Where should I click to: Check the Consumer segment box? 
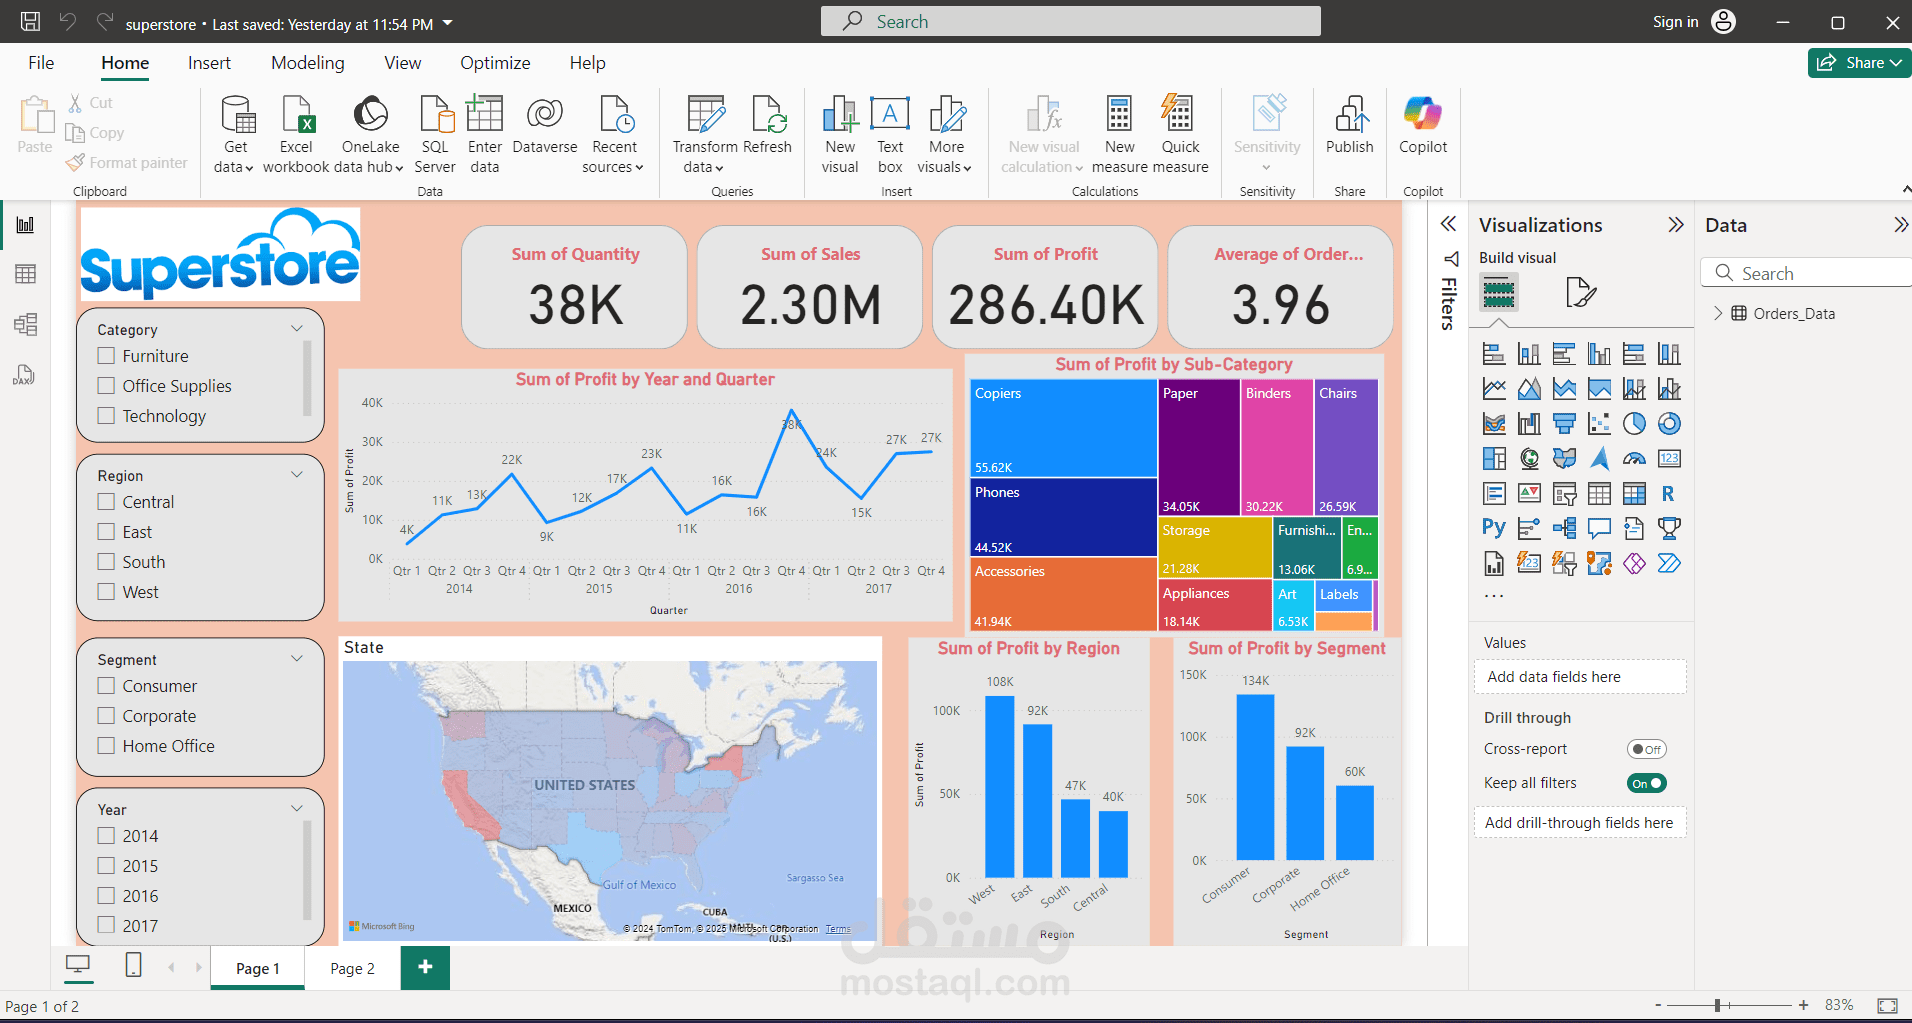106,686
